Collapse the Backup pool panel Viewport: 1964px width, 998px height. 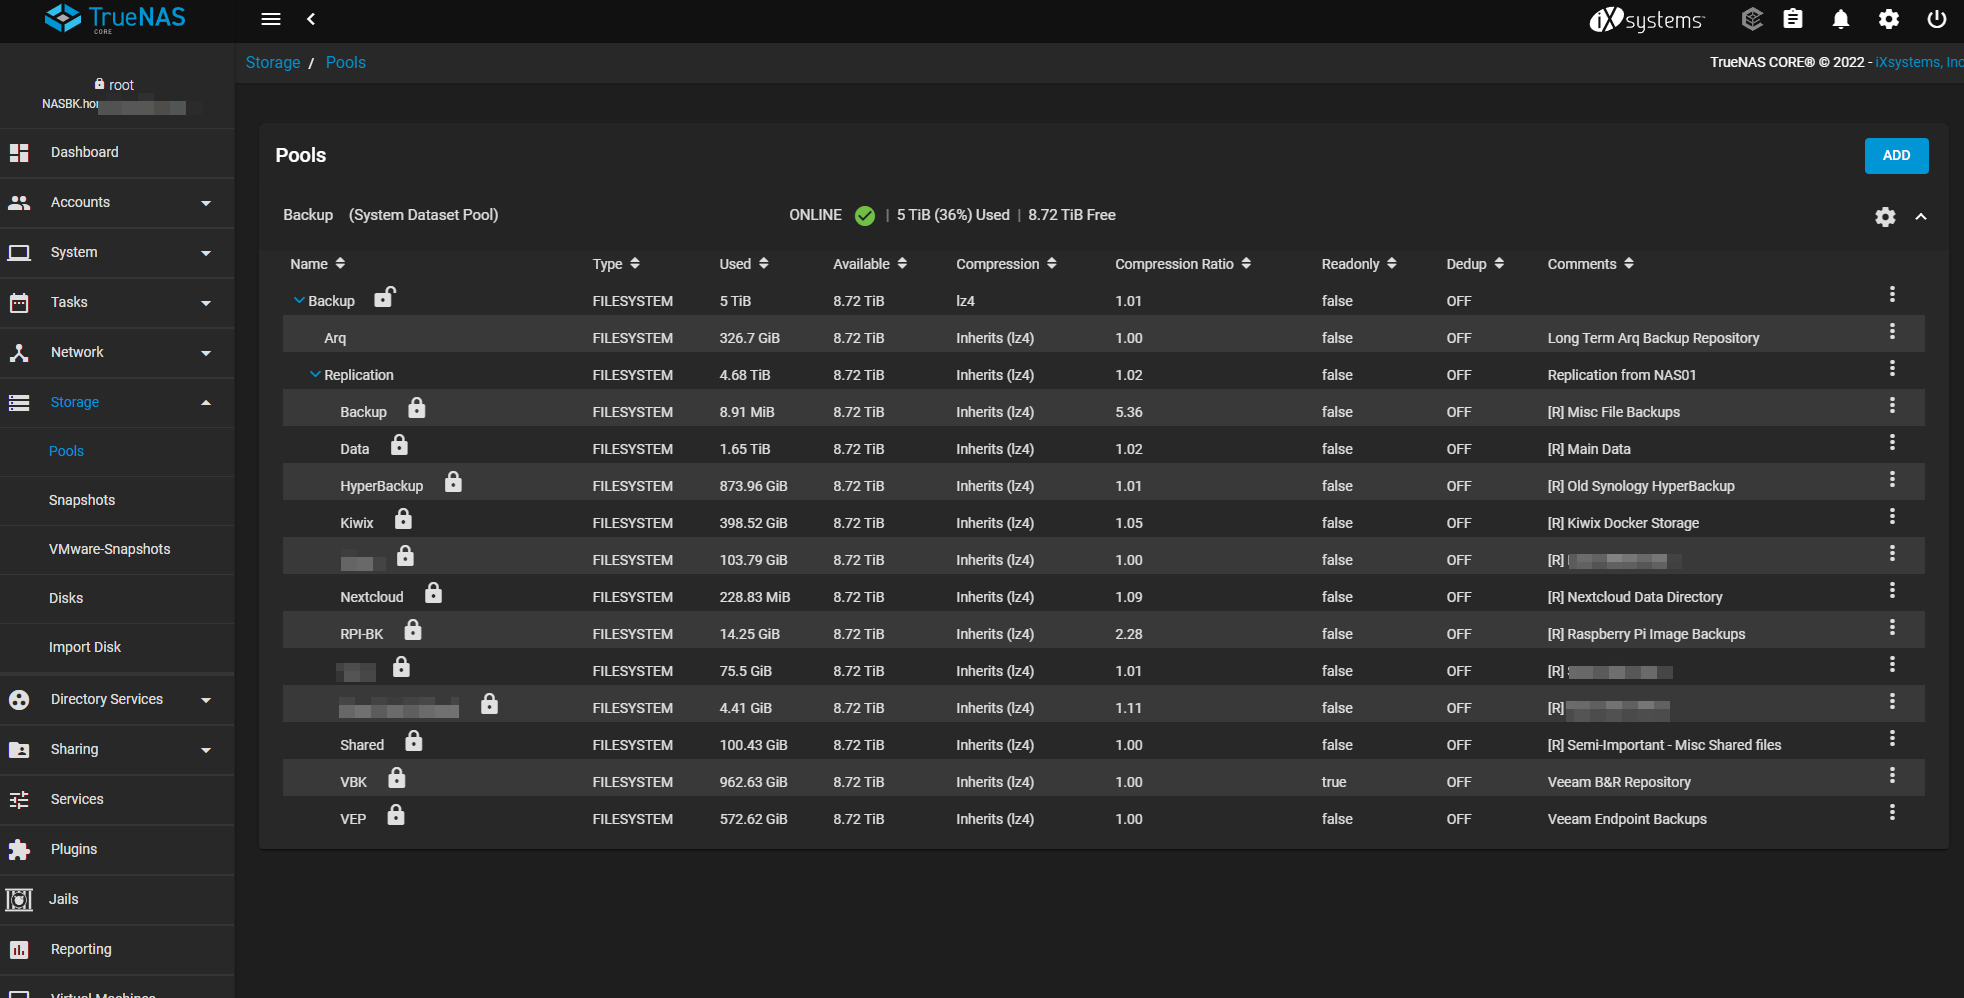1921,217
